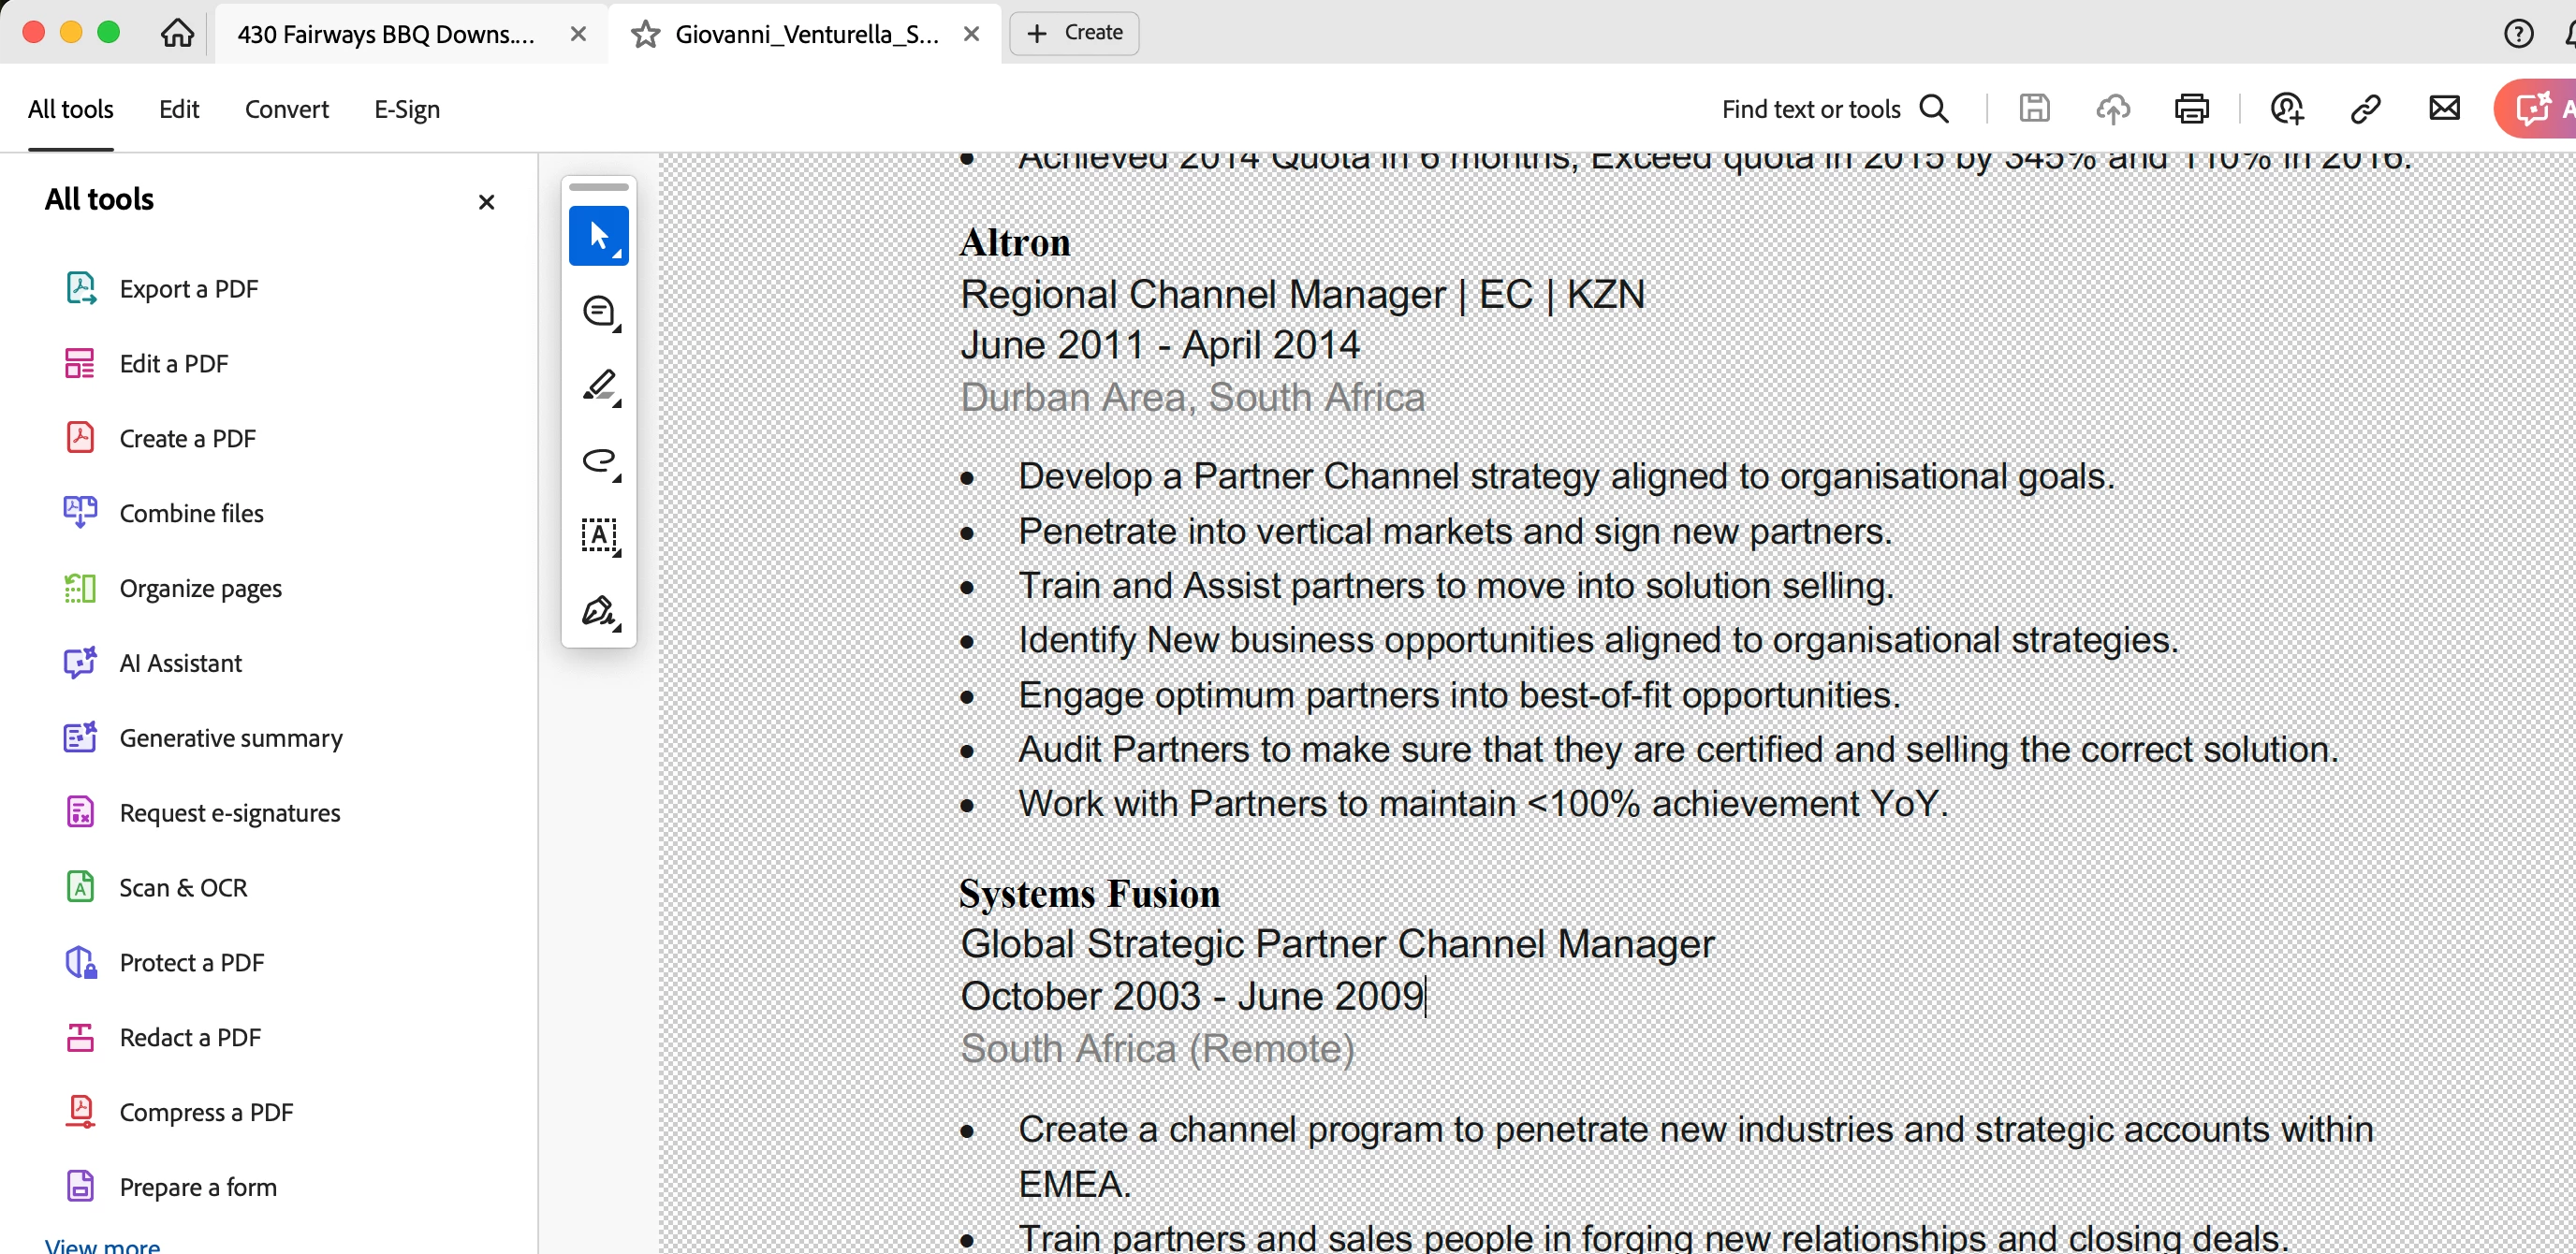Open Redact a PDF tool
This screenshot has width=2576, height=1254.
coord(189,1037)
